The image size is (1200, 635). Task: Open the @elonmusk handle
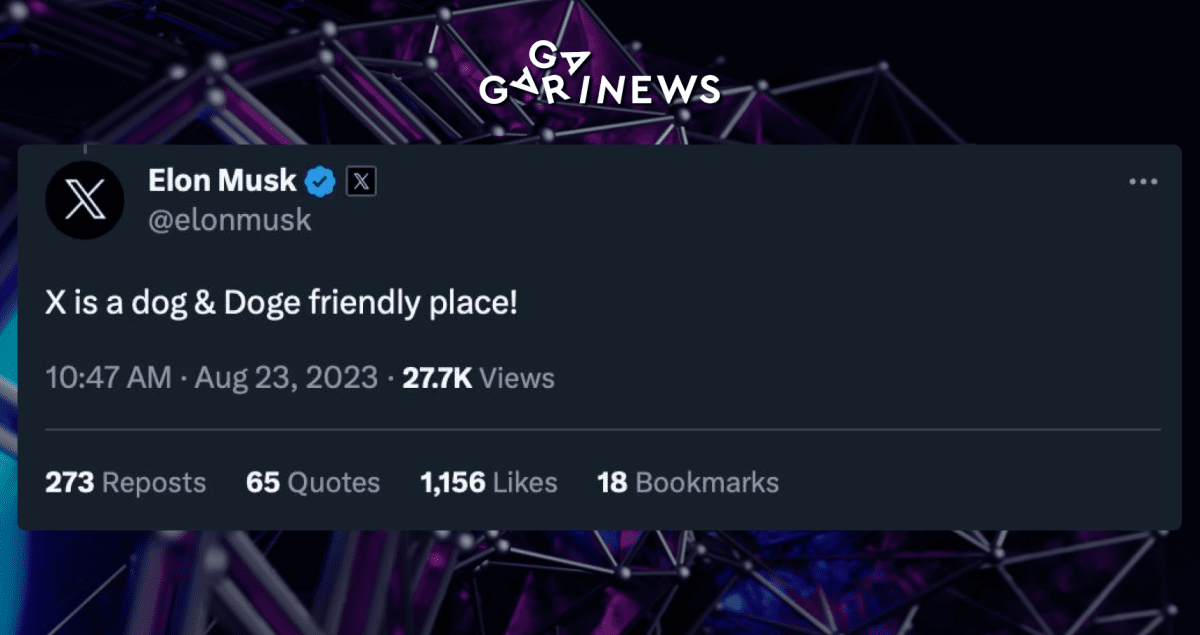pyautogui.click(x=230, y=220)
